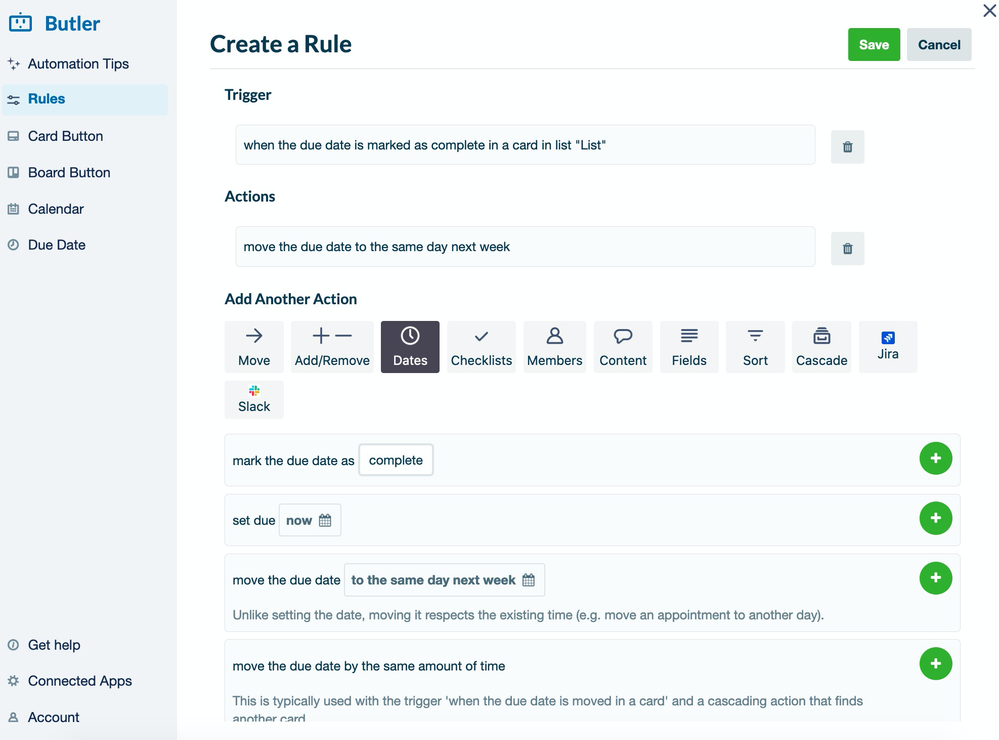Add 'mark the due date as' action
This screenshot has width=999, height=740.
click(935, 458)
